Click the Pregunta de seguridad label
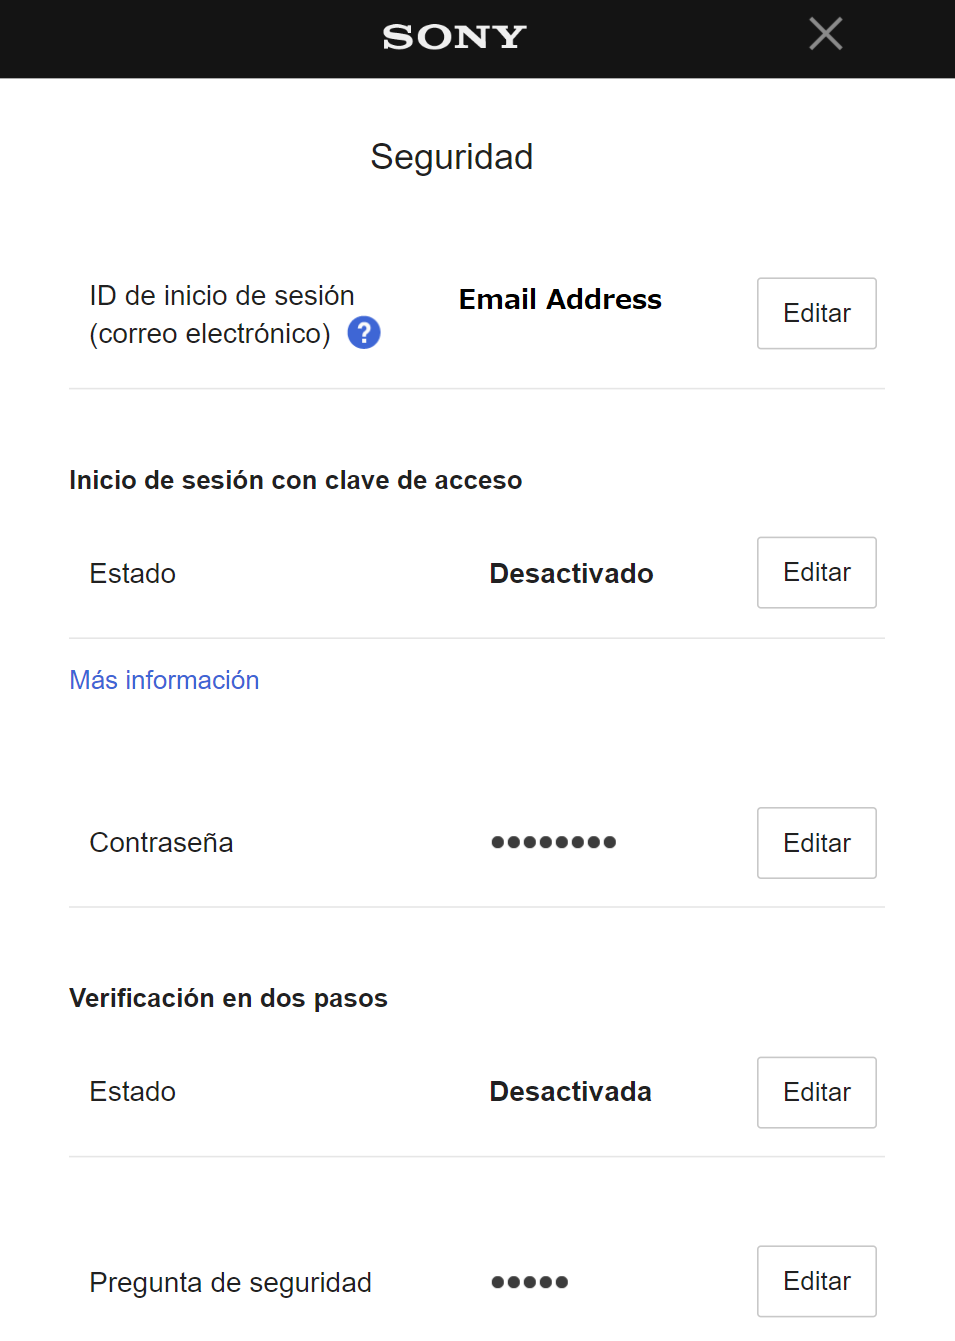 230,1282
